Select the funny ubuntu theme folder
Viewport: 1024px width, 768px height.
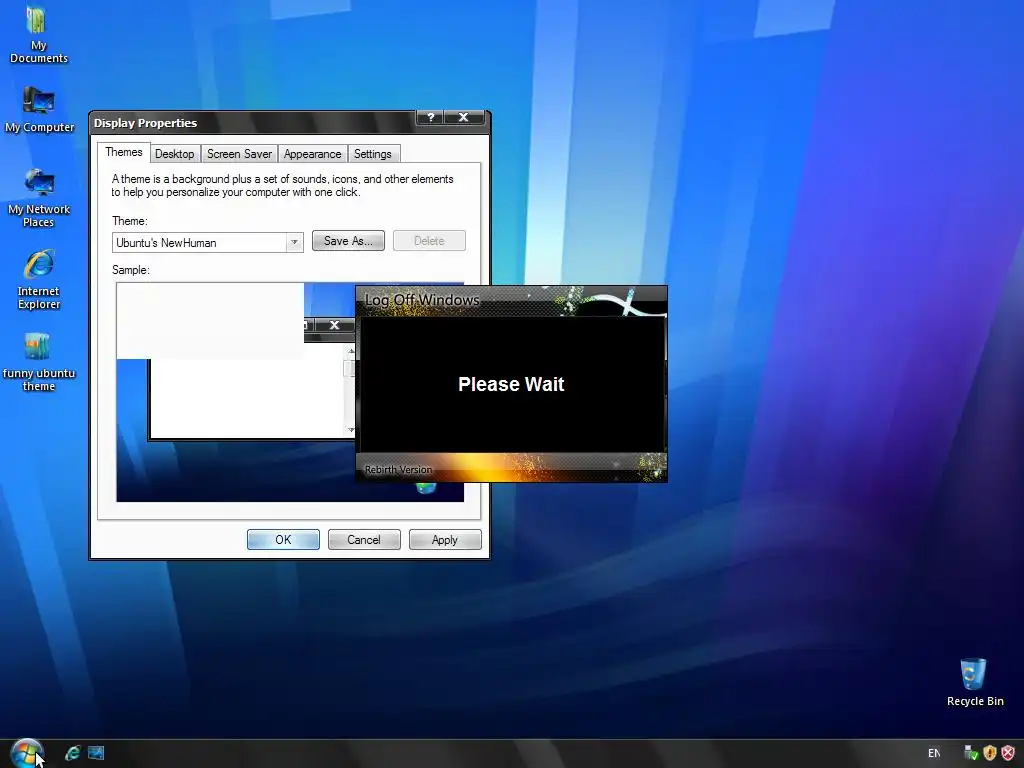pos(39,362)
